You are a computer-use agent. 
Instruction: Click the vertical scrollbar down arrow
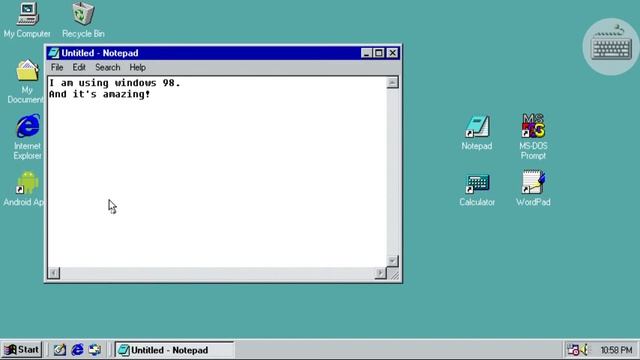tap(392, 261)
